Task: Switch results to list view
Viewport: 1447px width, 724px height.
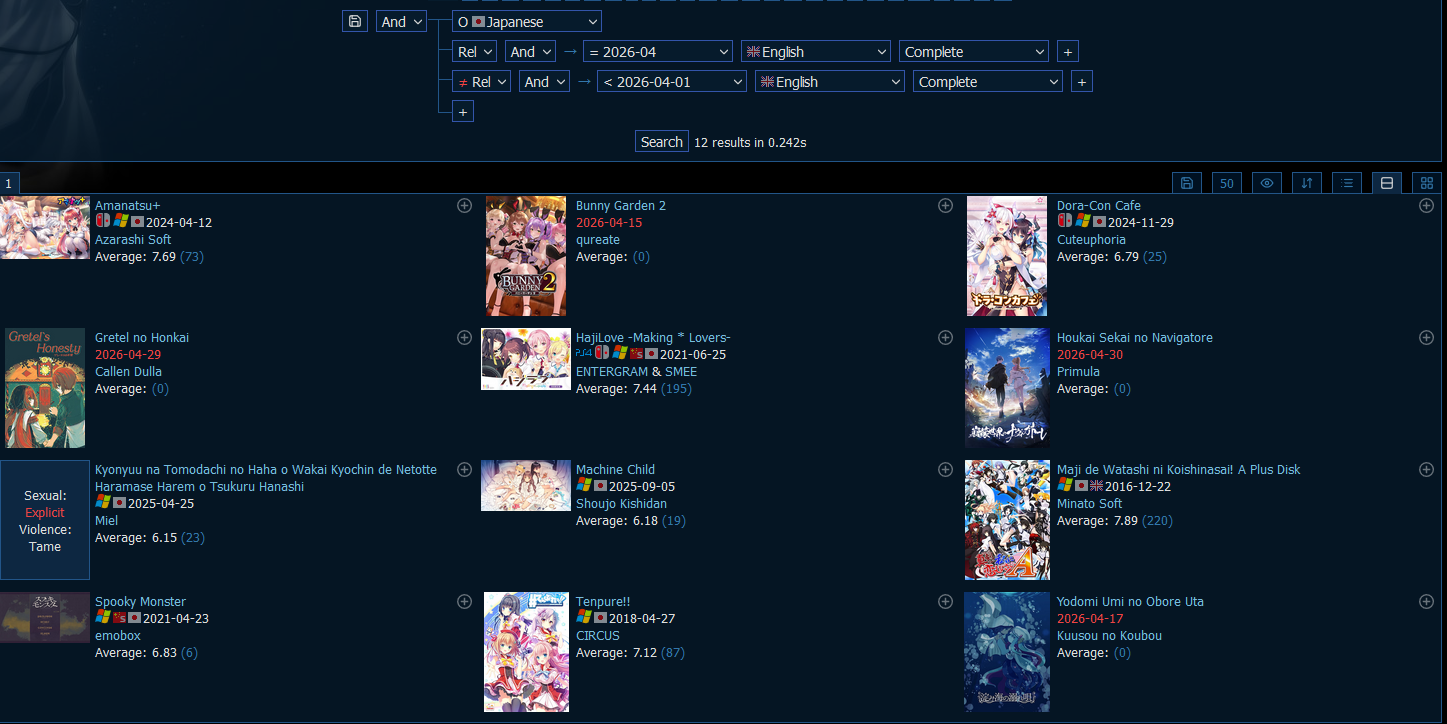Action: 1347,183
